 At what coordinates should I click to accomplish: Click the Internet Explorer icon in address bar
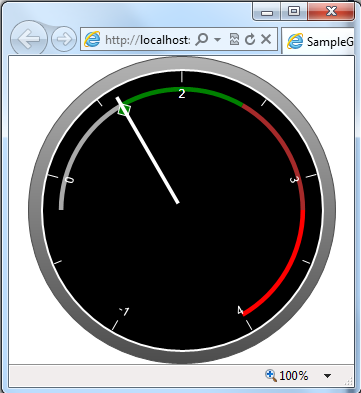tap(92, 39)
